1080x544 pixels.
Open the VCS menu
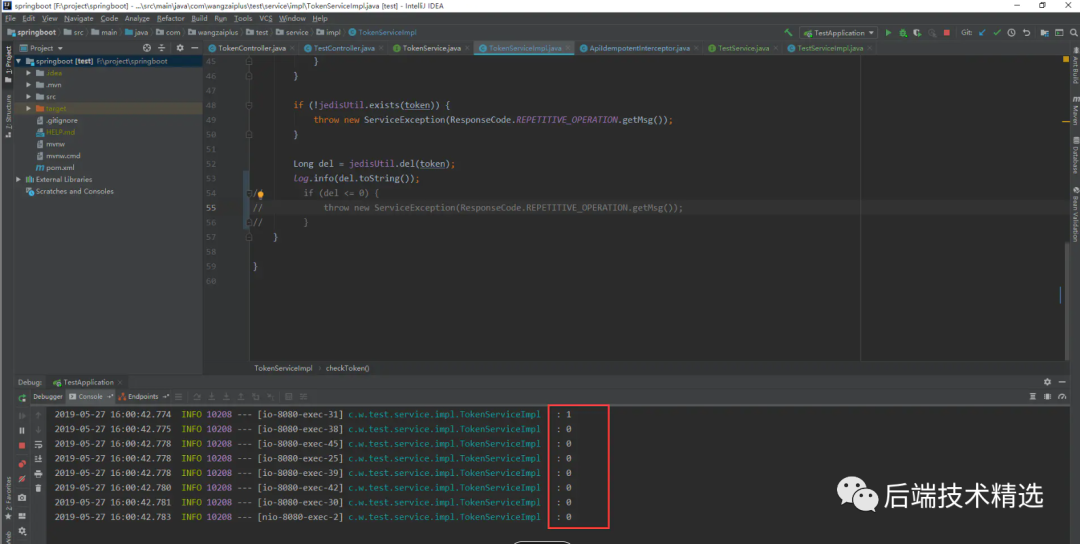[266, 19]
